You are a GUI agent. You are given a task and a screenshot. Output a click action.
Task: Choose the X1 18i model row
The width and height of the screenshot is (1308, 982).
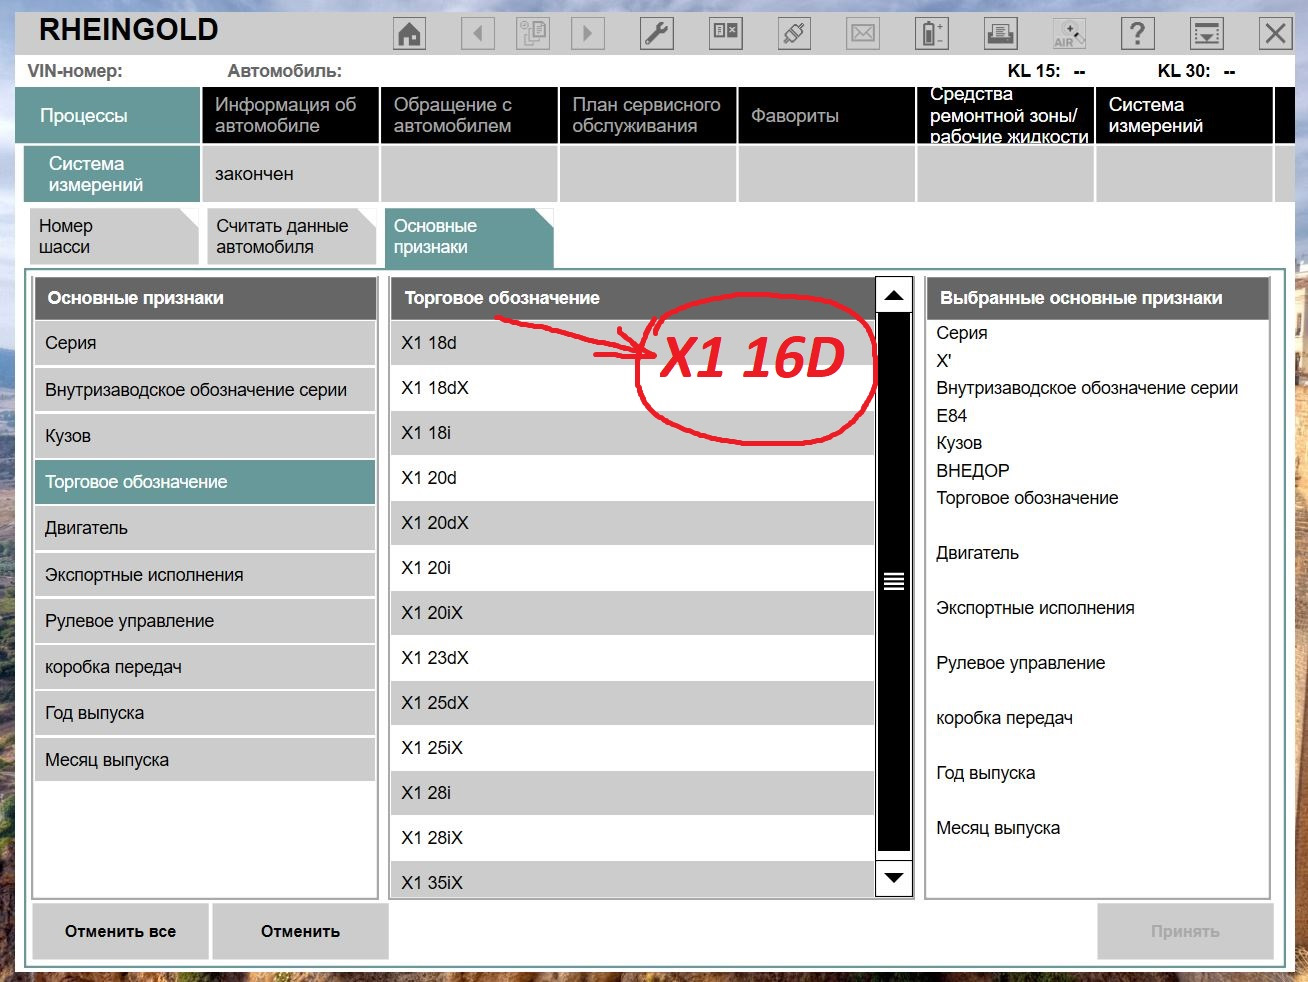[x=633, y=433]
